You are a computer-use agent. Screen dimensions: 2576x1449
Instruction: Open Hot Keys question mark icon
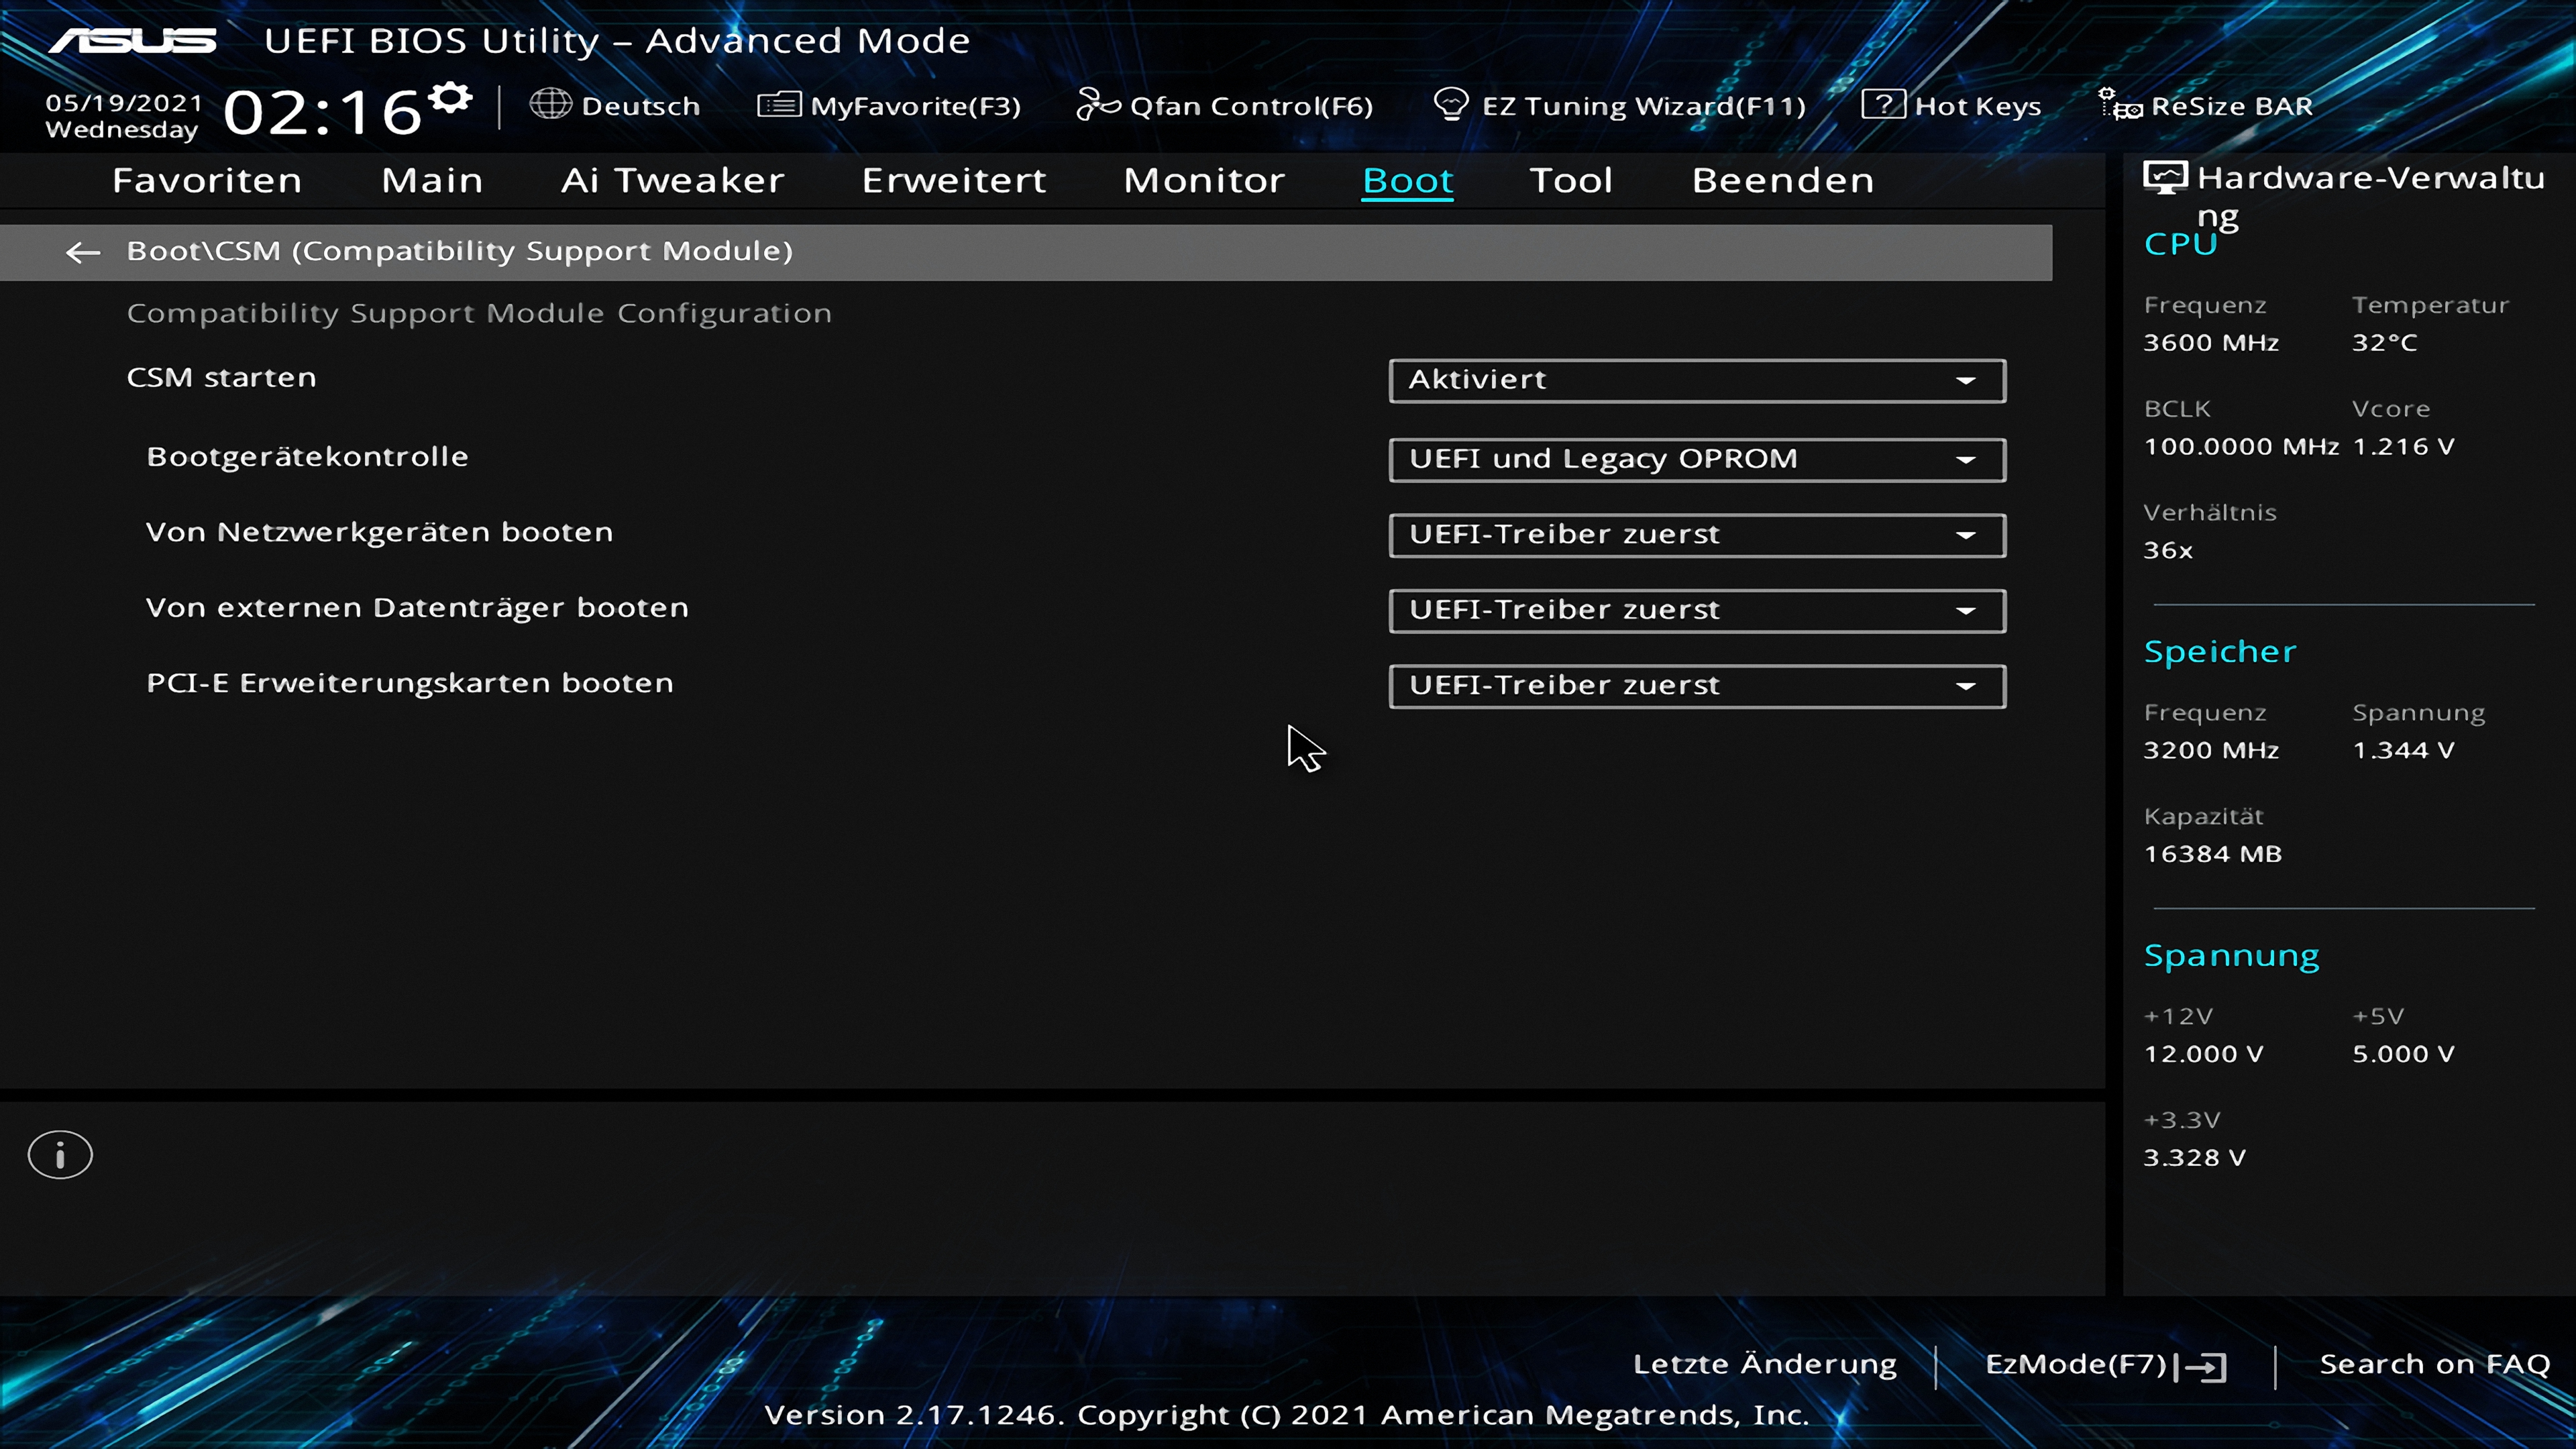[1882, 104]
